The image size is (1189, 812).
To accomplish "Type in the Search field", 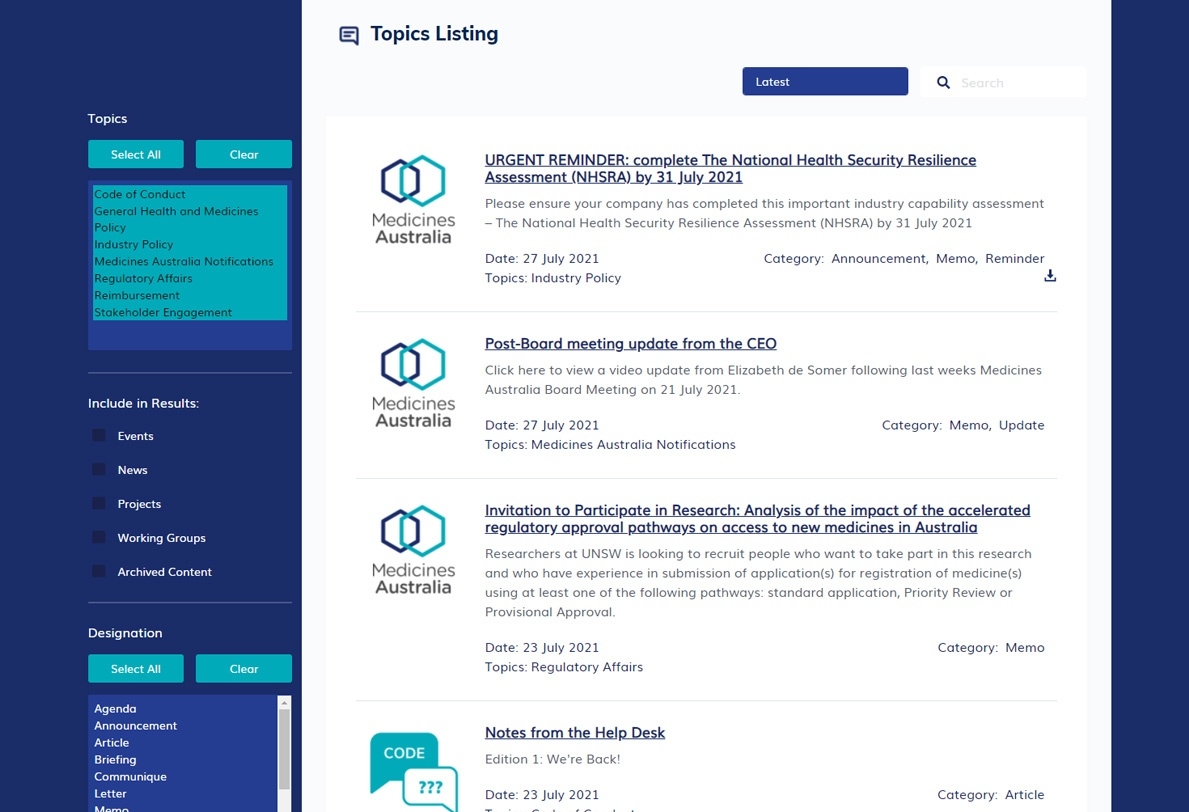I will (x=1003, y=82).
